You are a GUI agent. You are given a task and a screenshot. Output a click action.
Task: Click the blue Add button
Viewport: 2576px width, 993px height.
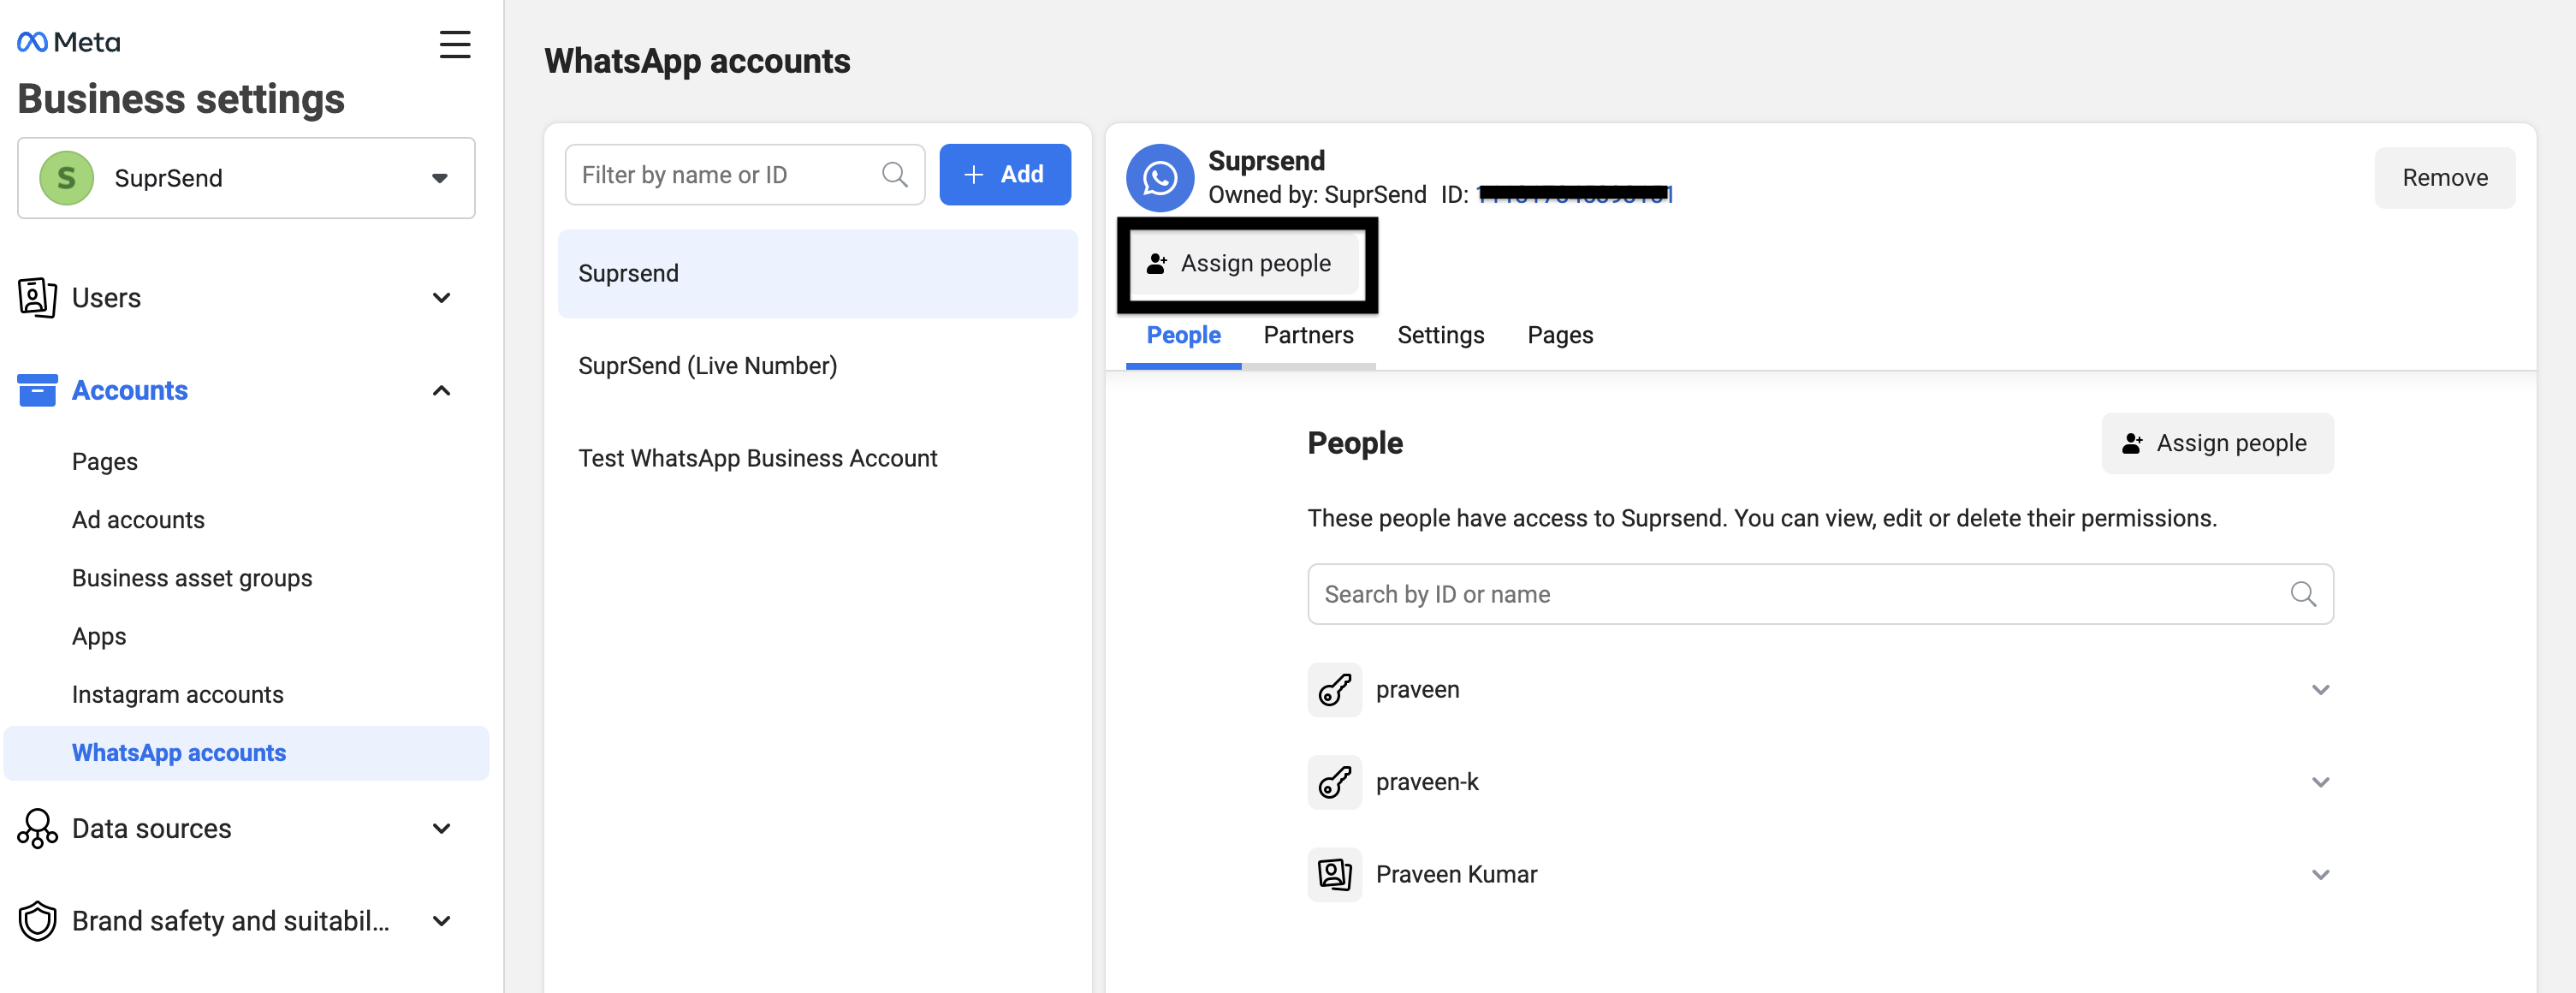[1004, 175]
